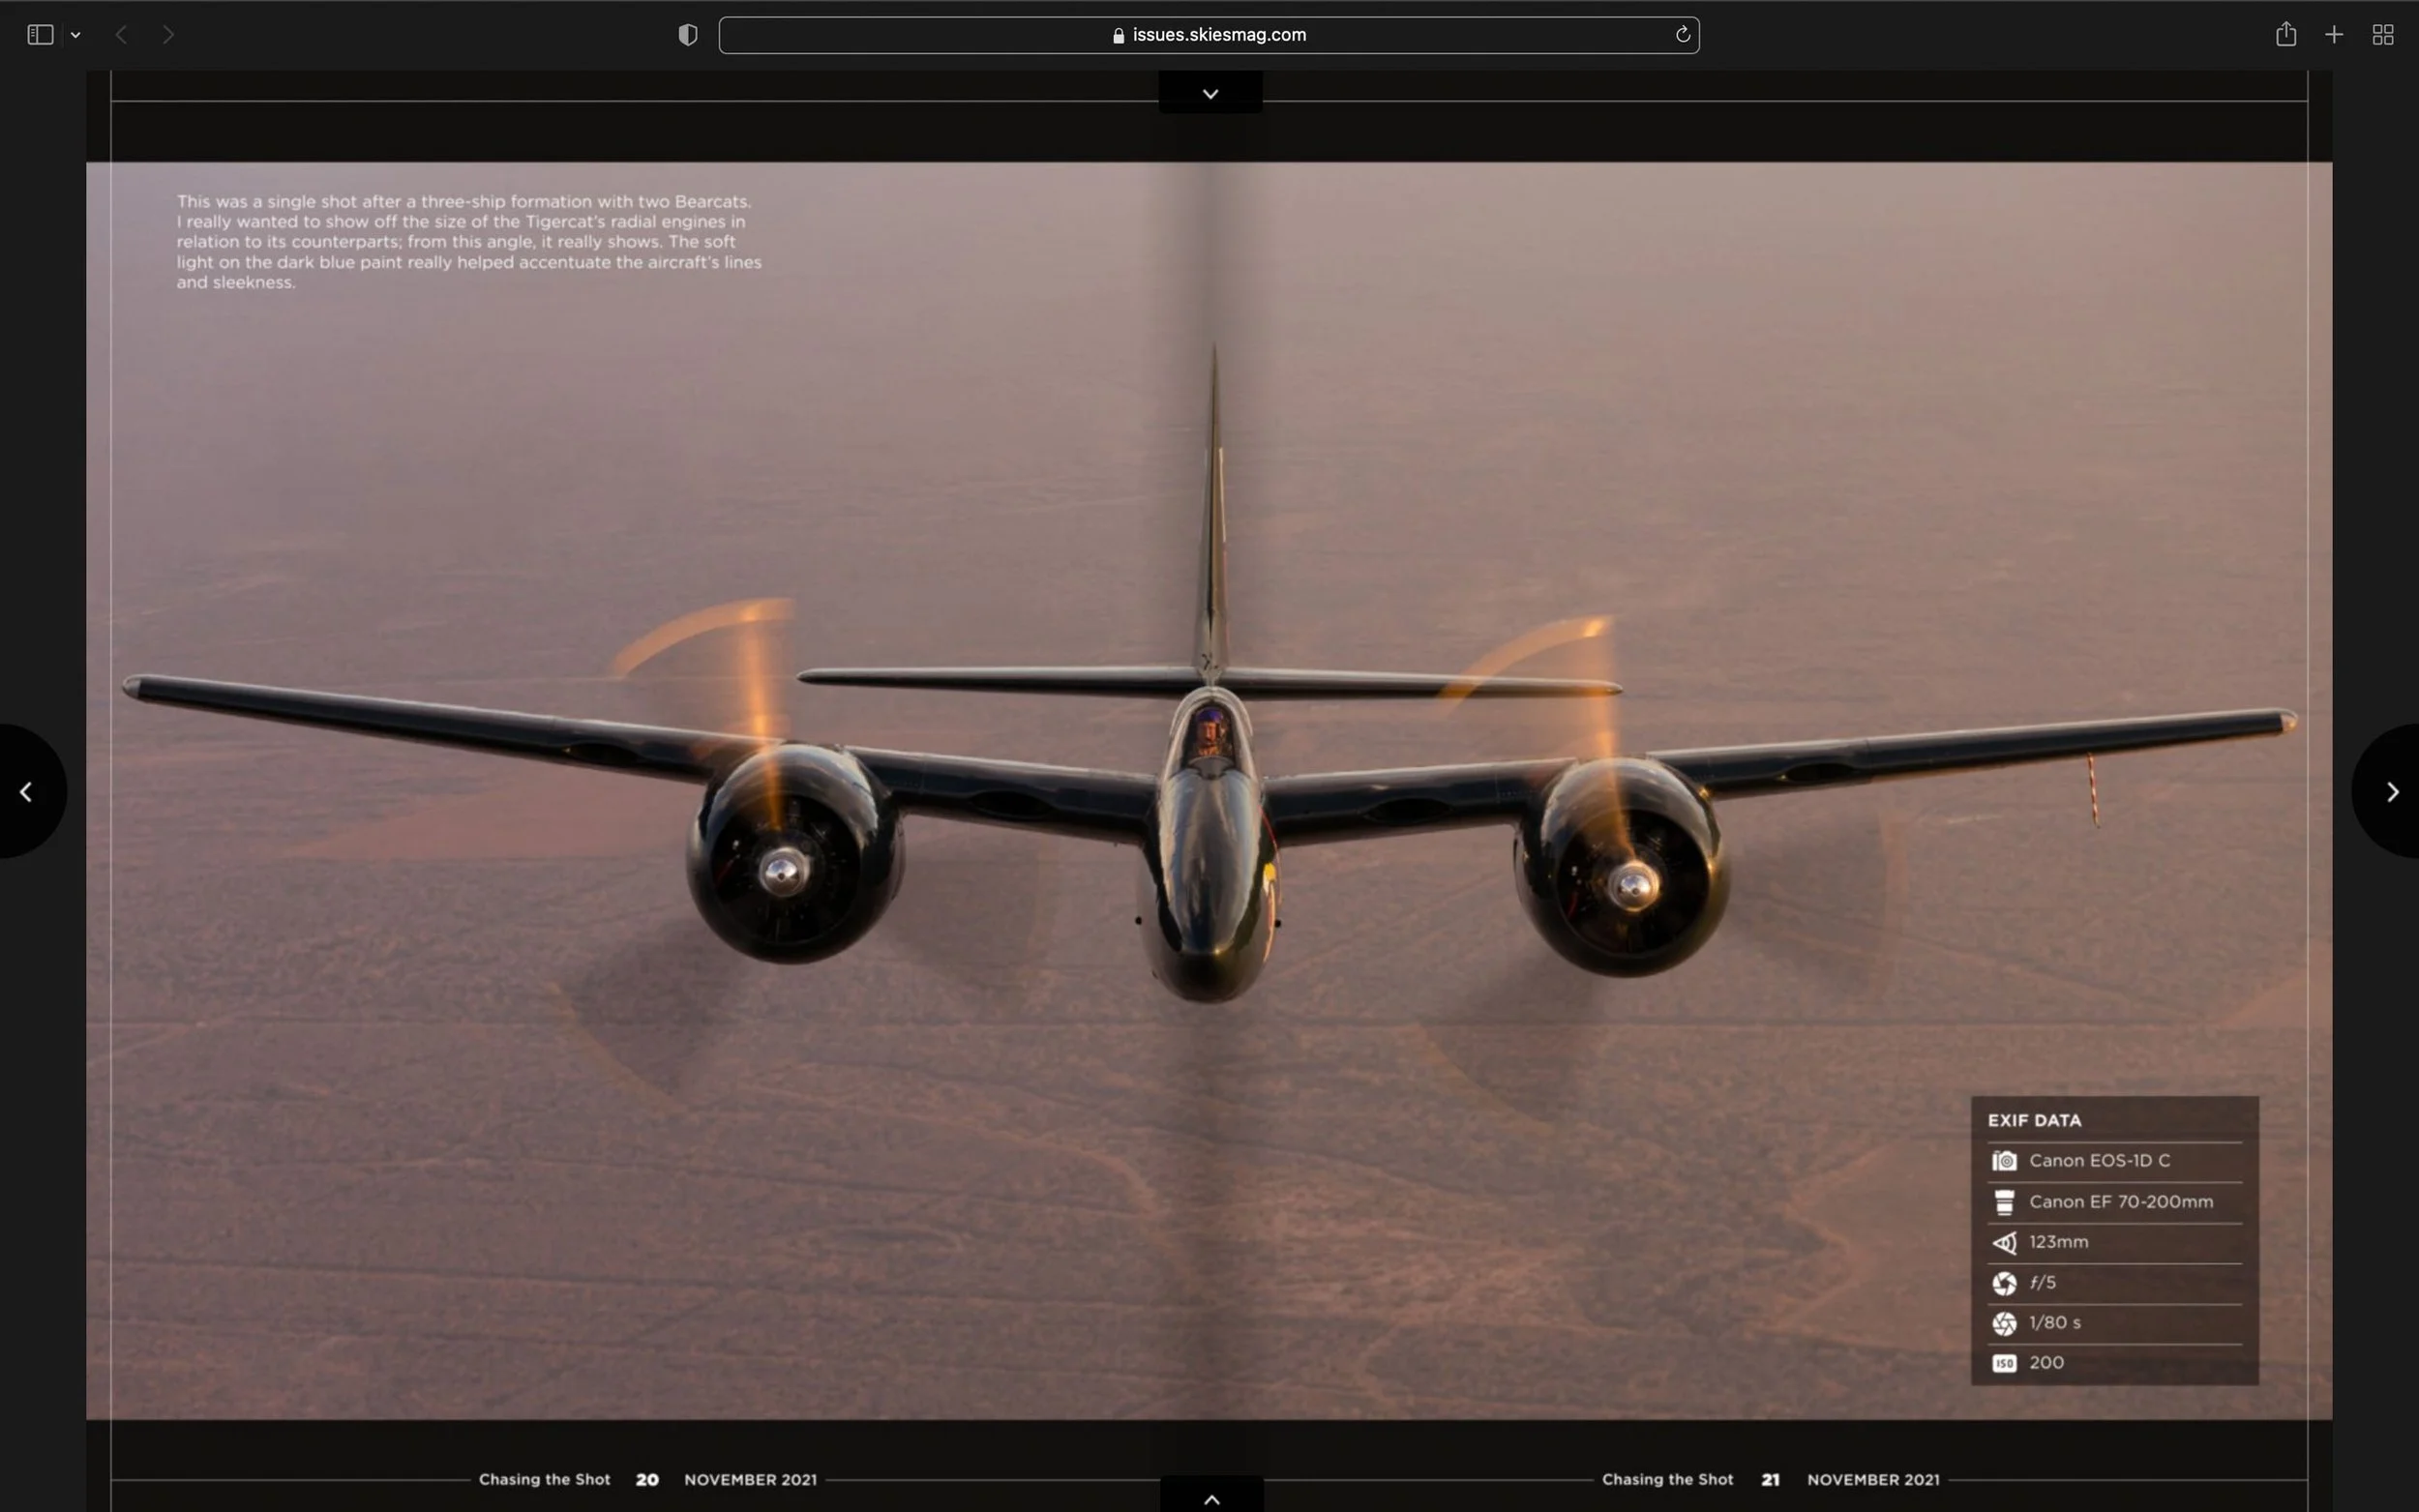Click the page number 21
The image size is (2419, 1512).
click(1769, 1479)
